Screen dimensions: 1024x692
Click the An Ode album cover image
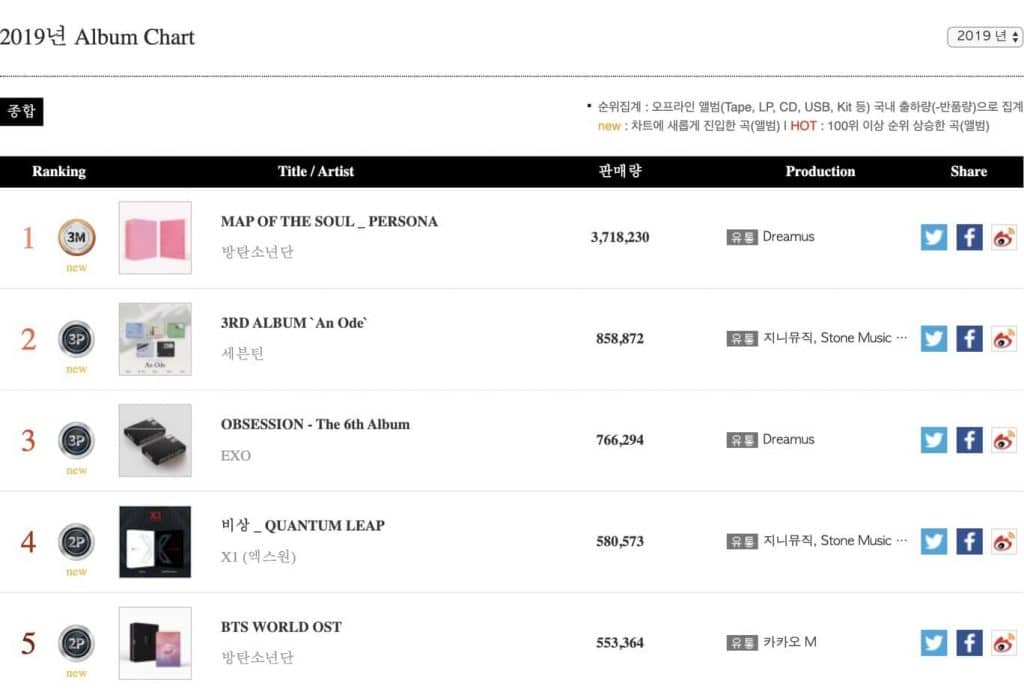pyautogui.click(x=155, y=339)
